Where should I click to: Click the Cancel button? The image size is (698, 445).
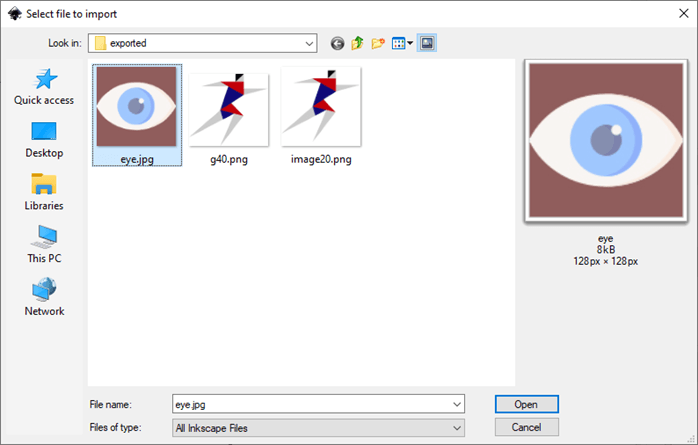527,427
